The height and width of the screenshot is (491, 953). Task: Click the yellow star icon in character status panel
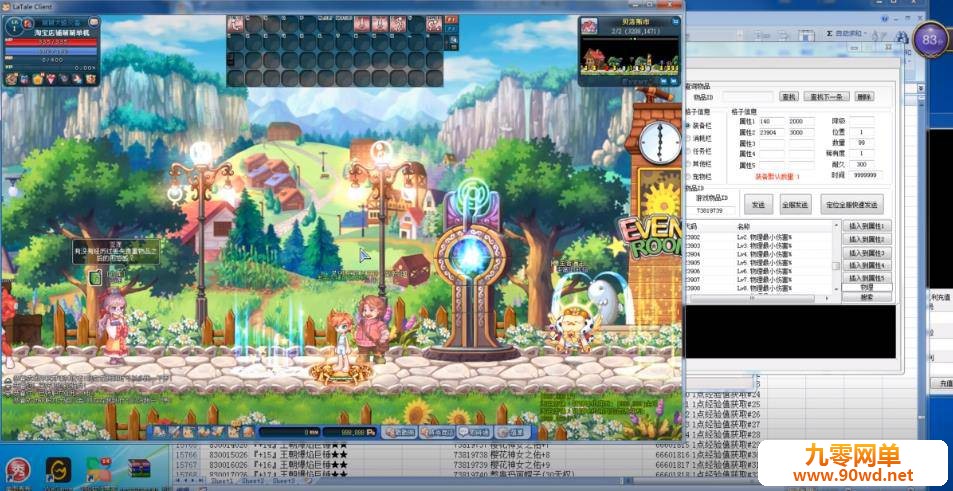tap(38, 79)
